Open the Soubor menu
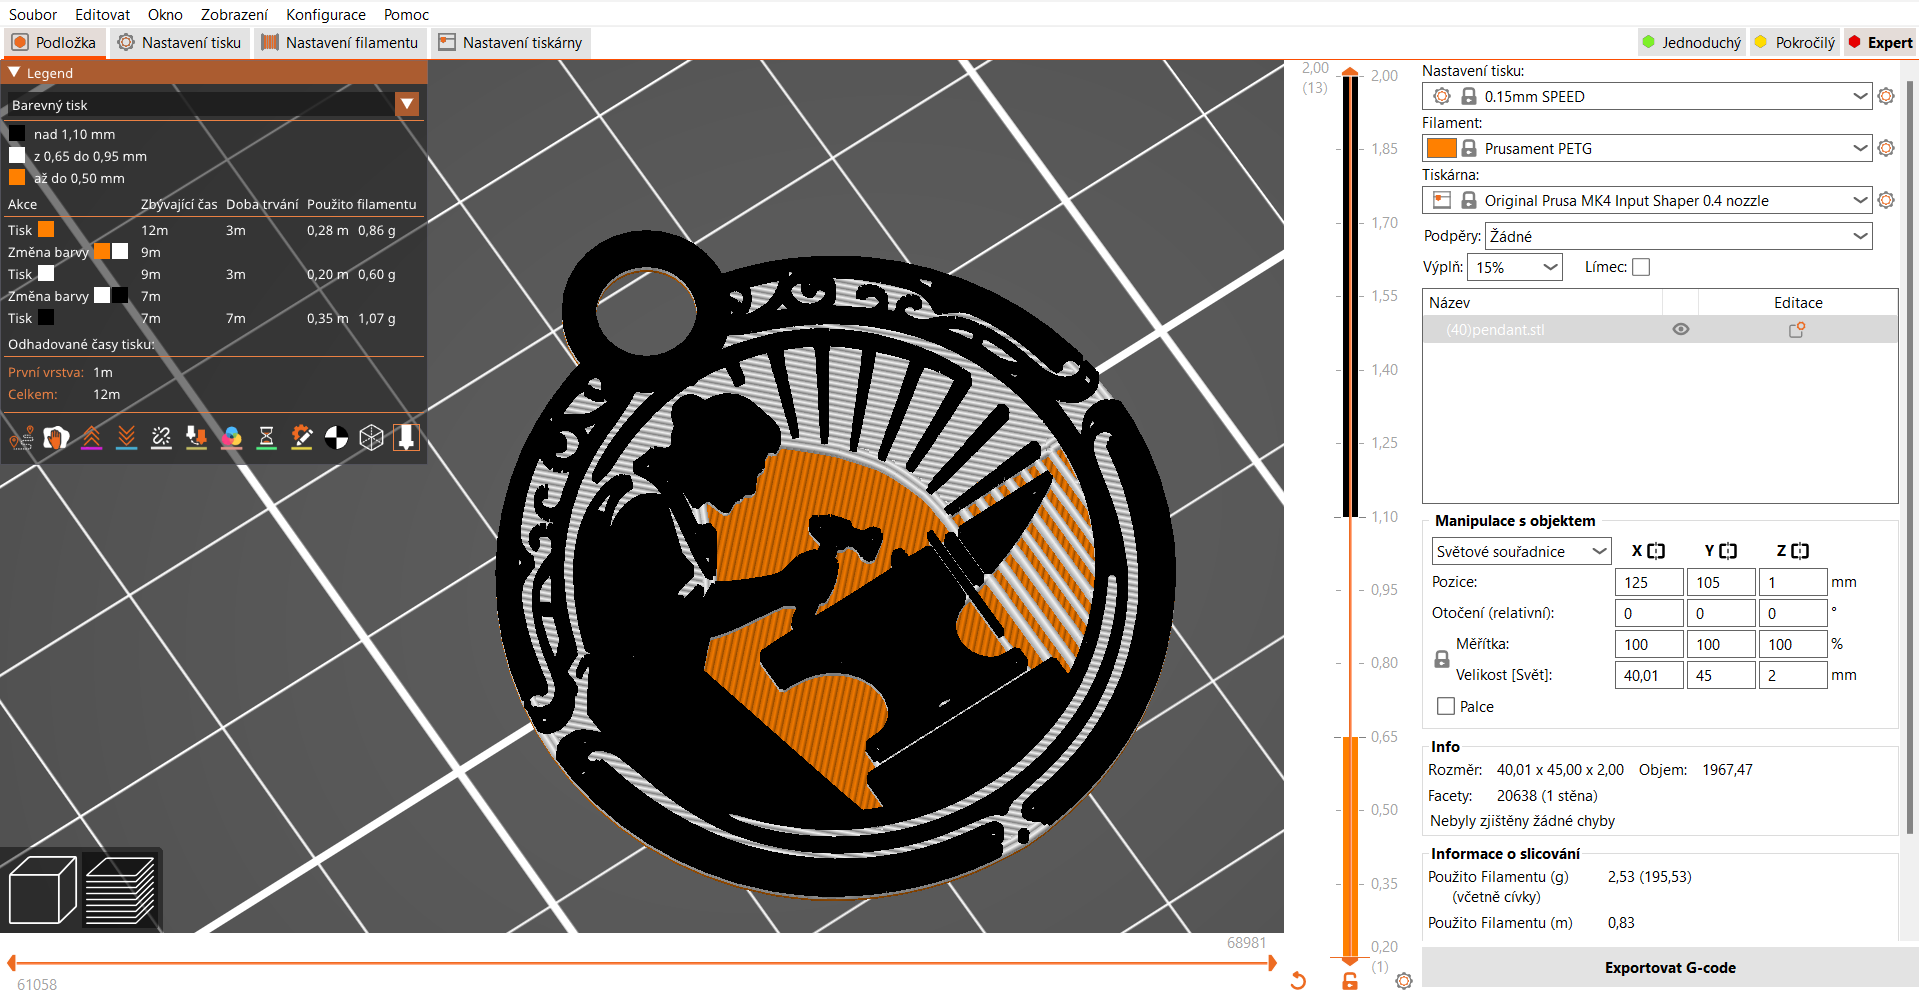The height and width of the screenshot is (993, 1919). [33, 14]
